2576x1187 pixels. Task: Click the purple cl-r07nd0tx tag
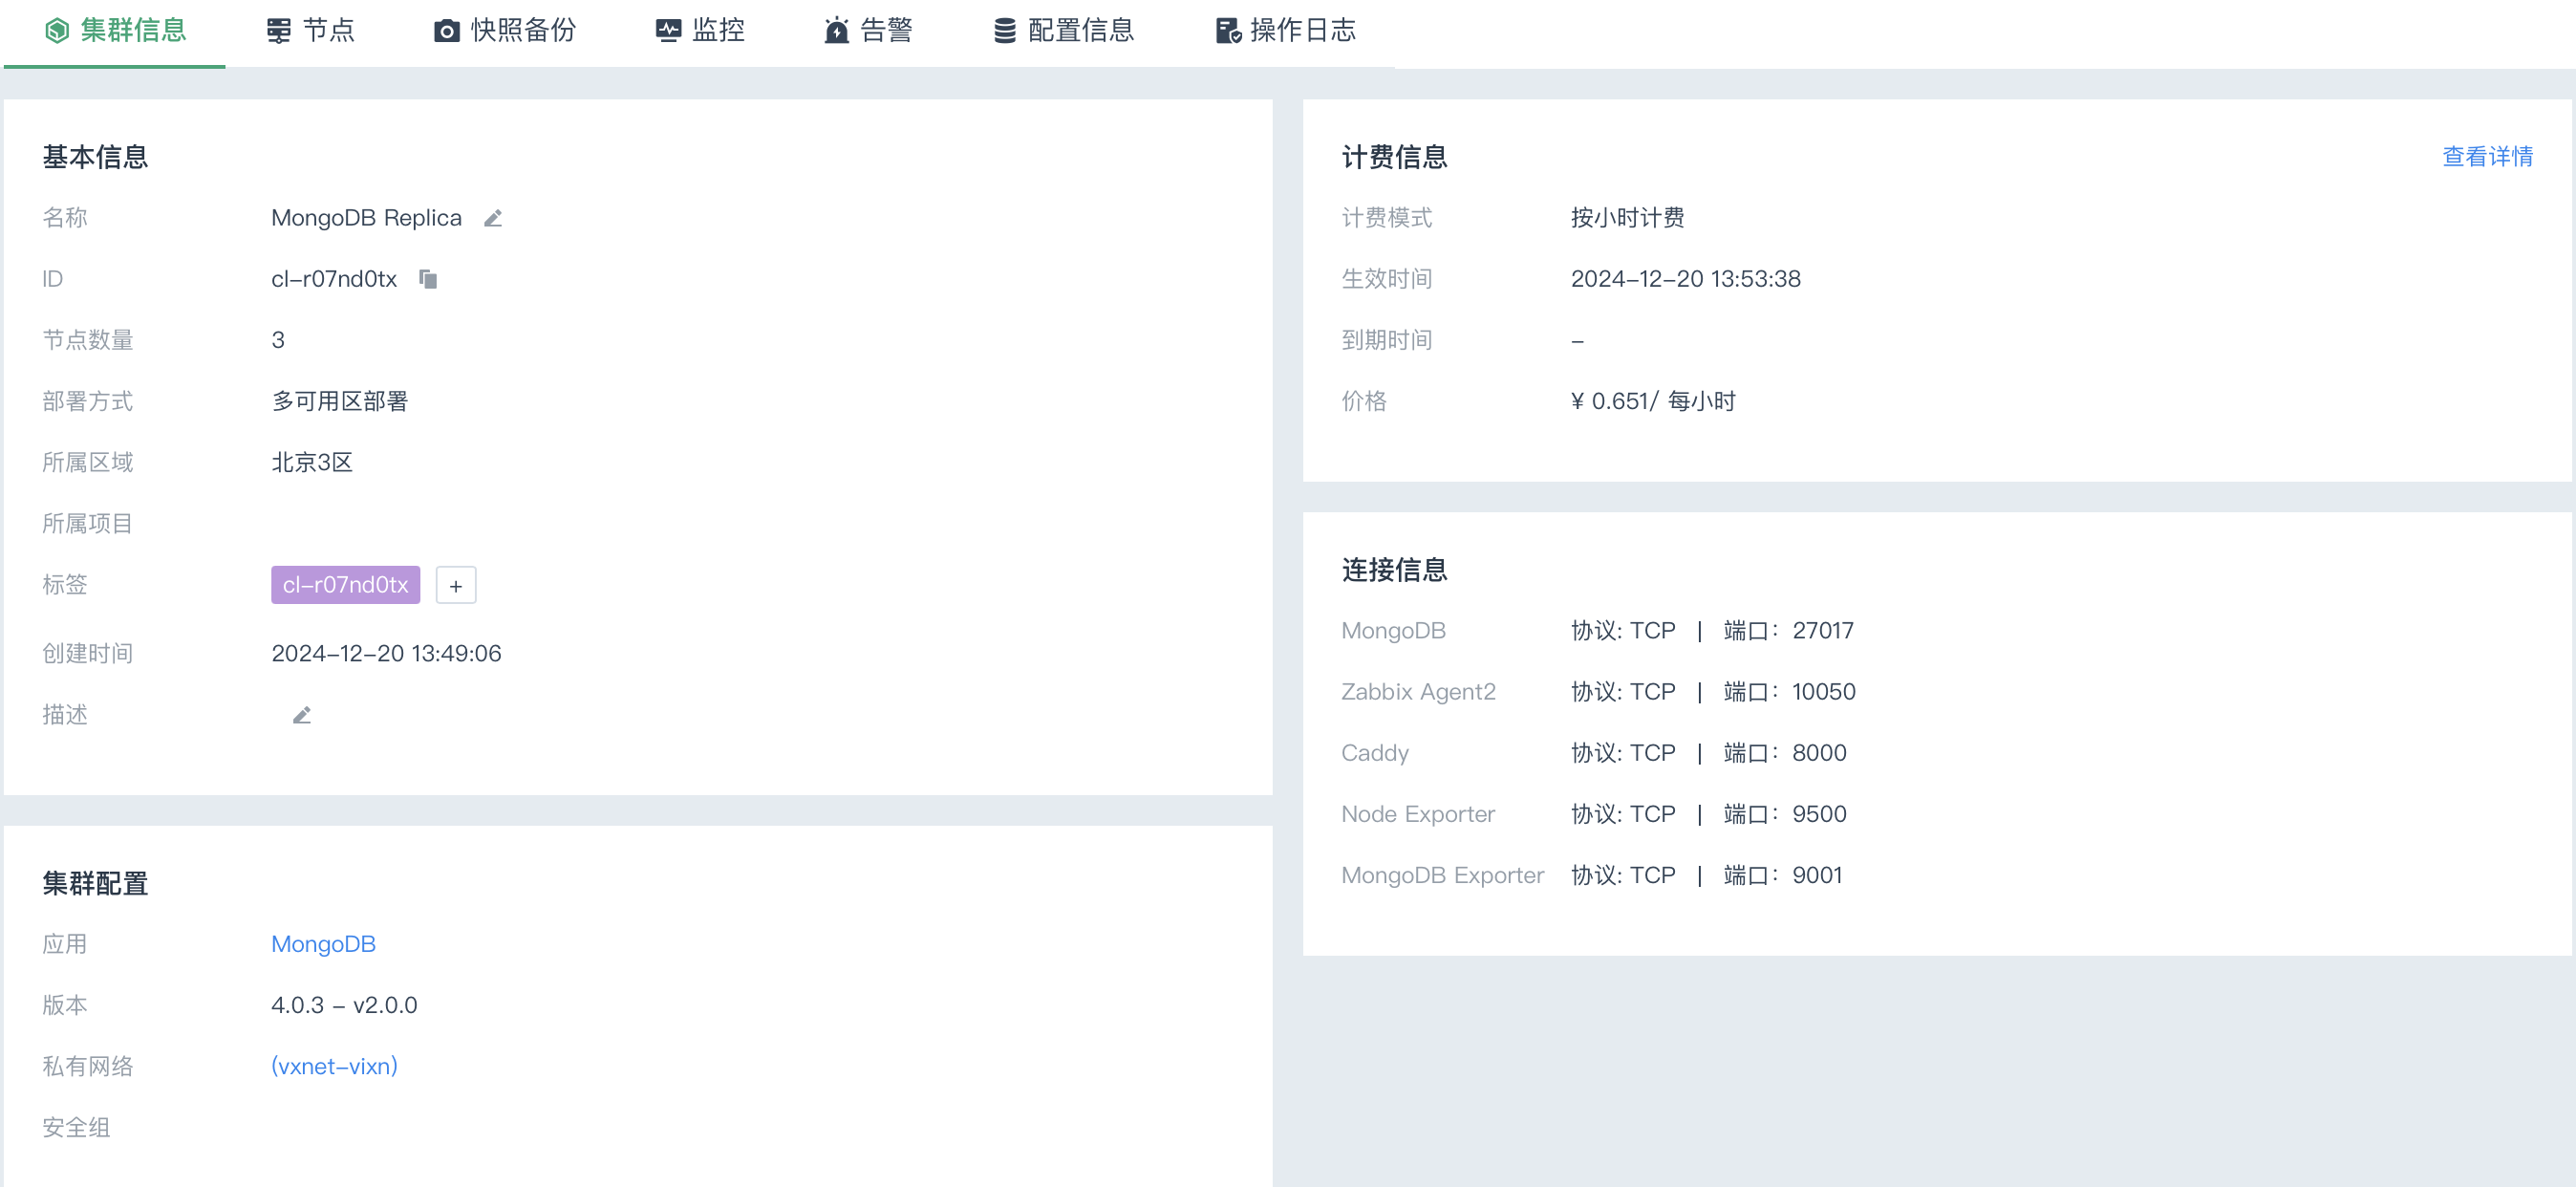click(x=345, y=585)
